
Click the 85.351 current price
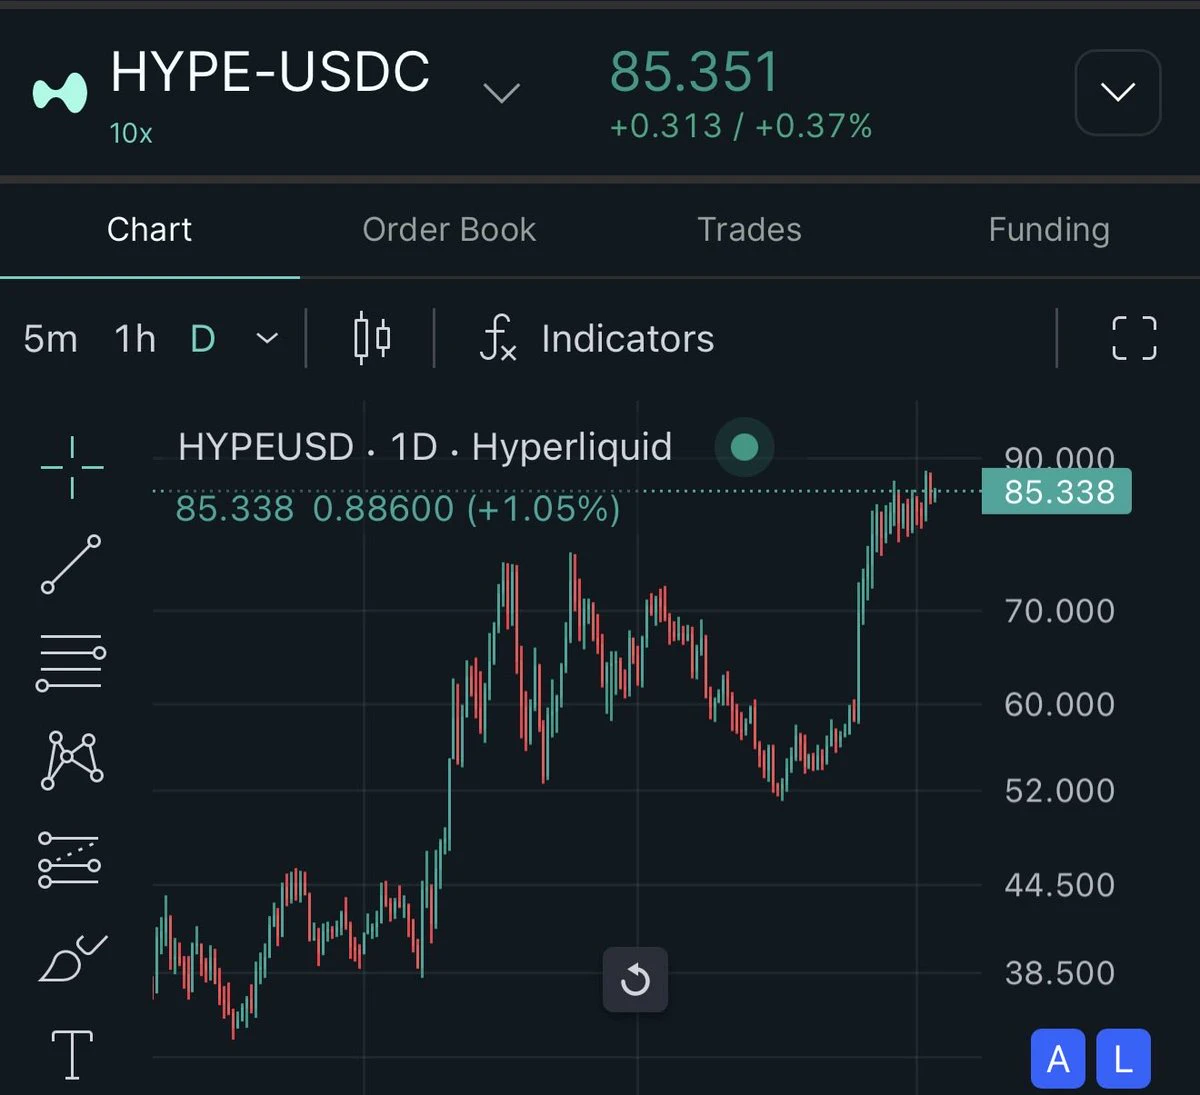pyautogui.click(x=694, y=72)
